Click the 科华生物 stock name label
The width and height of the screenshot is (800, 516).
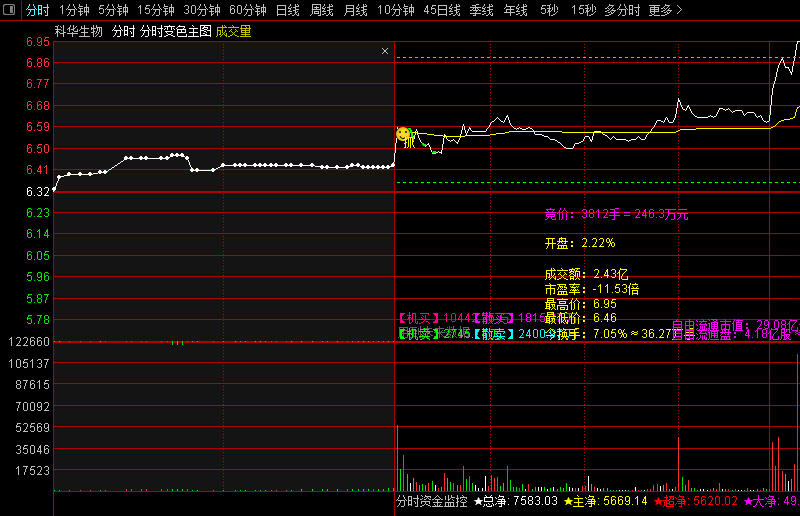(x=78, y=32)
